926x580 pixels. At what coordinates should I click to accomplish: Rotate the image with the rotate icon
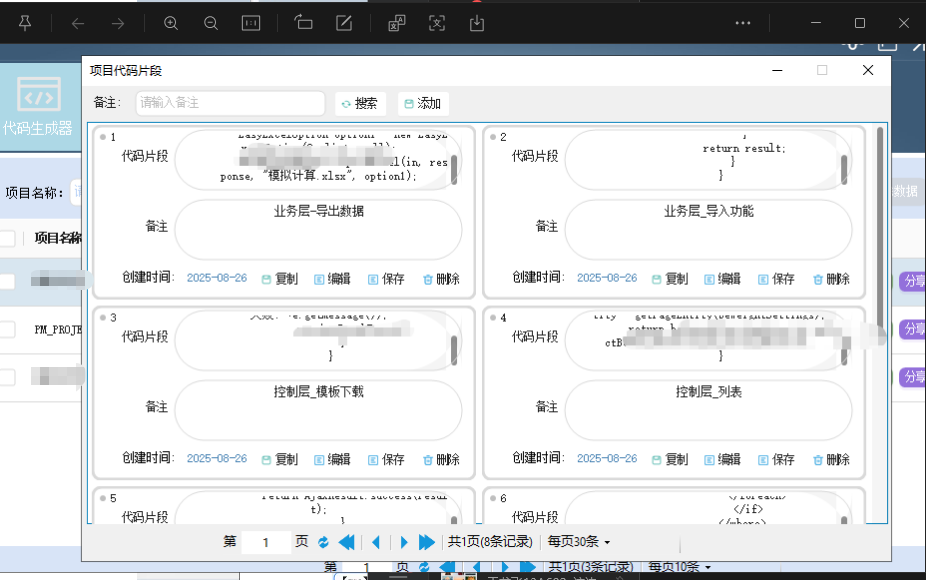pos(304,22)
